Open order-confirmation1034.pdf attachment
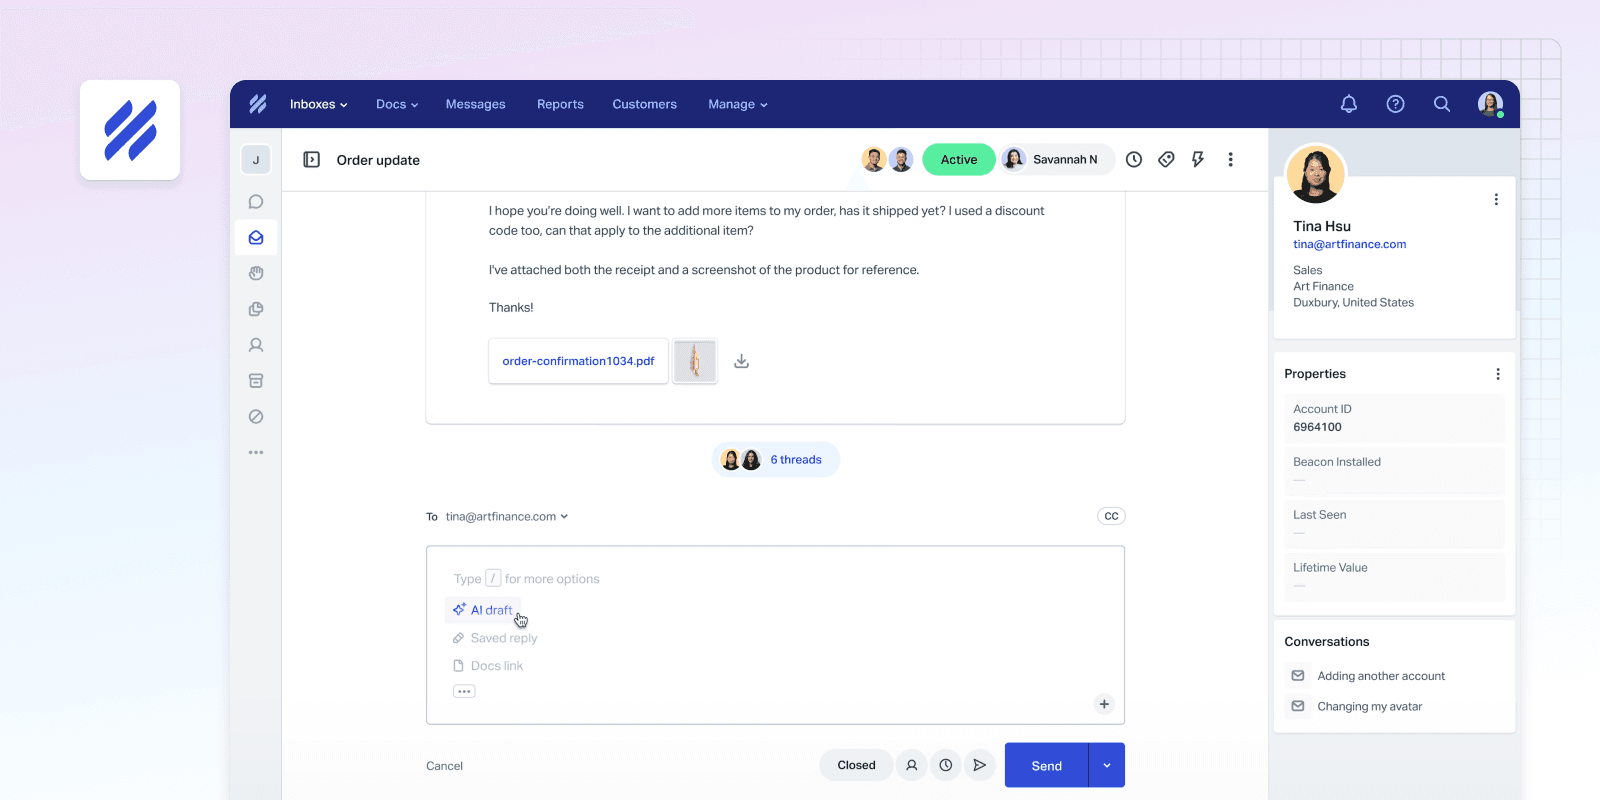The image size is (1600, 800). (x=578, y=361)
